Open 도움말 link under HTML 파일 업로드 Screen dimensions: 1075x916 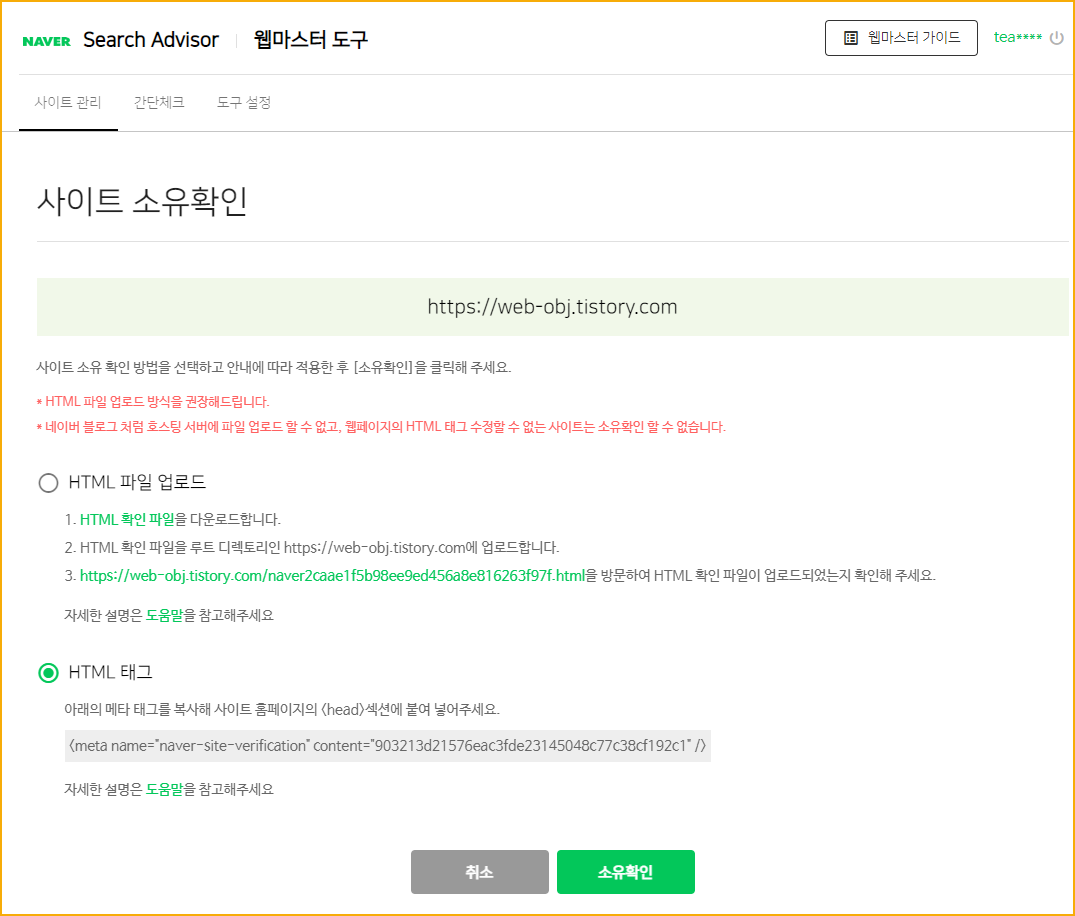pos(165,615)
